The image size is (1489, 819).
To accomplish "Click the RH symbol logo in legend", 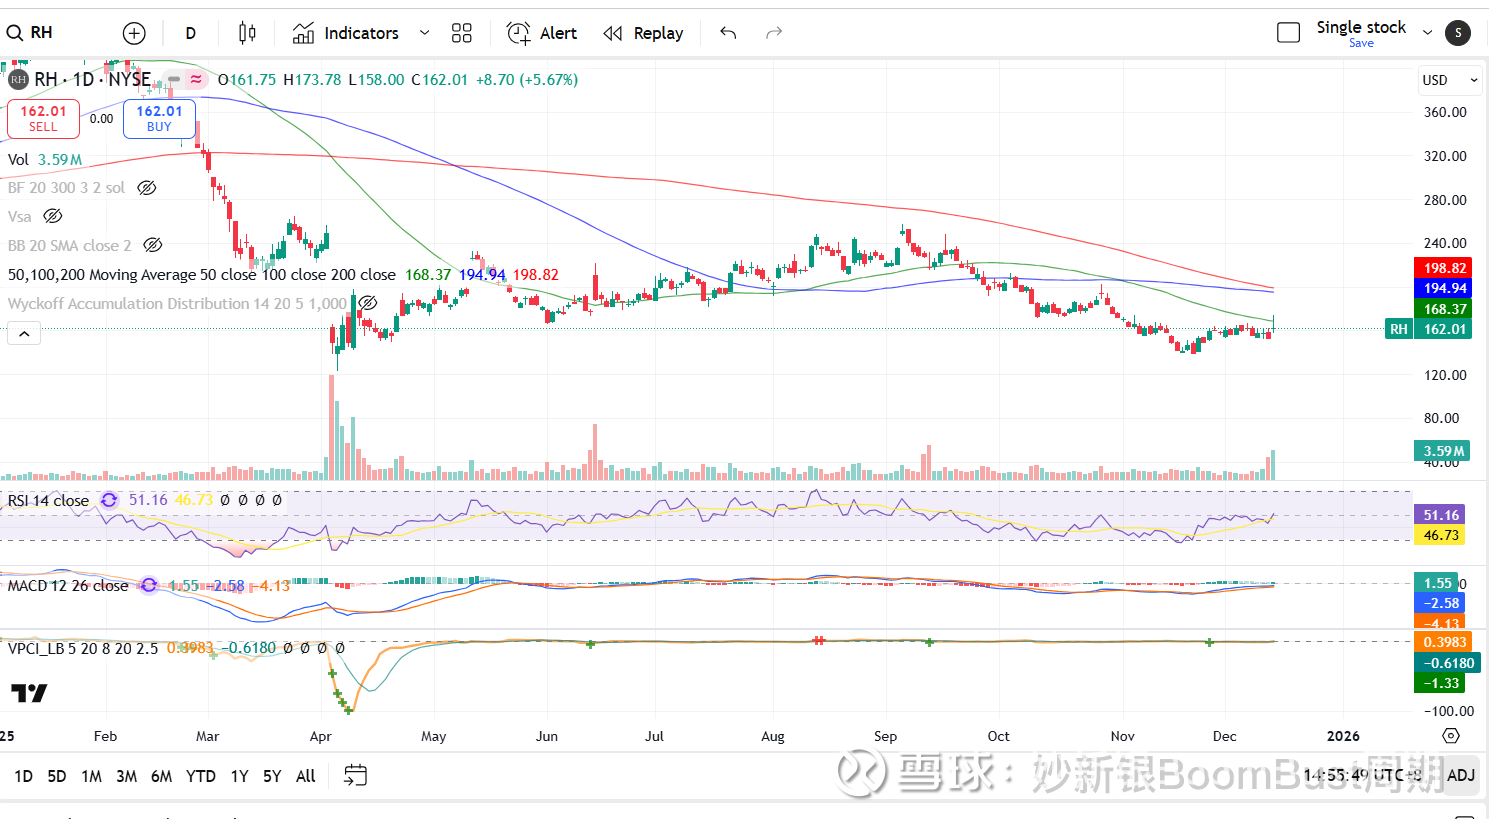I will tap(18, 80).
